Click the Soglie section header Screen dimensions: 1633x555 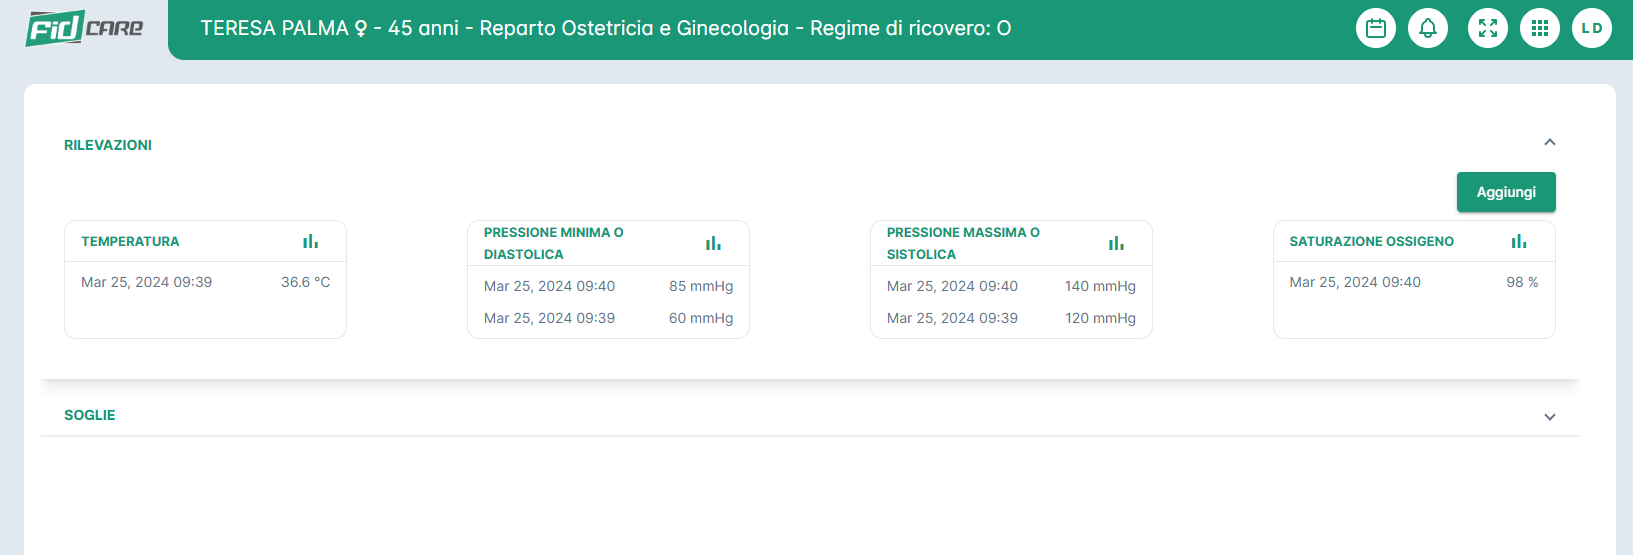(x=90, y=415)
